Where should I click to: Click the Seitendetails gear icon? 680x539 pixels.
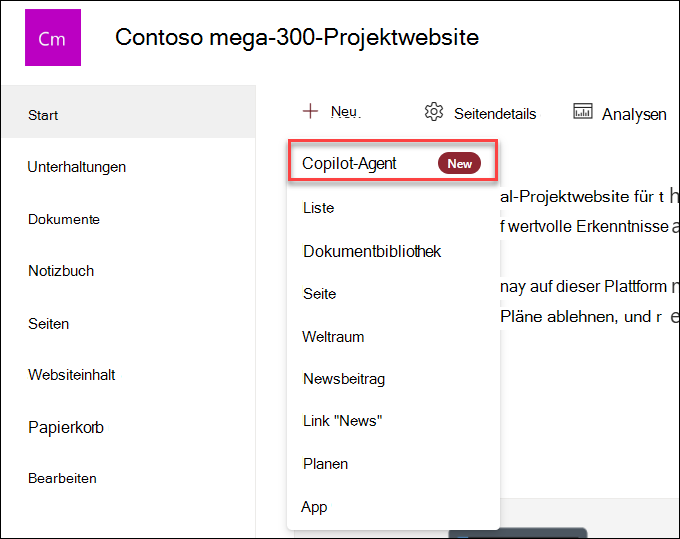pos(434,112)
